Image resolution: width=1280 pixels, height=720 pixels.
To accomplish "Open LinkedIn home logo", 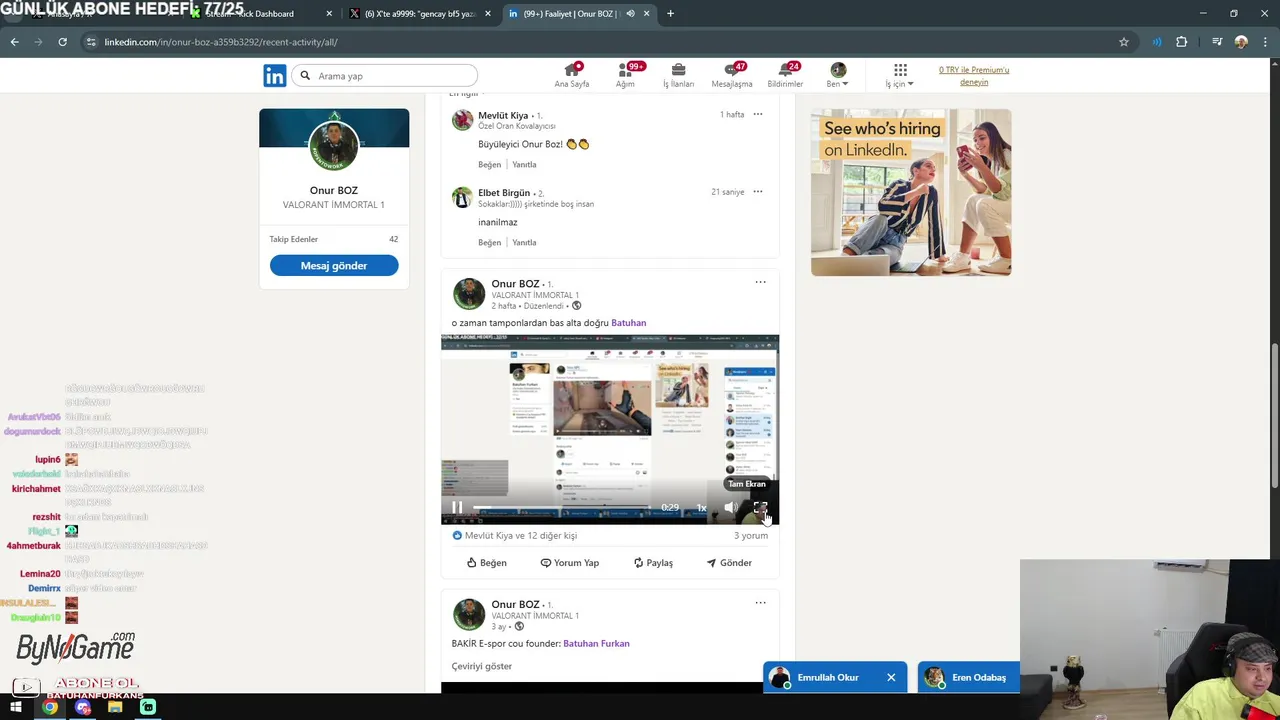I will click(275, 76).
